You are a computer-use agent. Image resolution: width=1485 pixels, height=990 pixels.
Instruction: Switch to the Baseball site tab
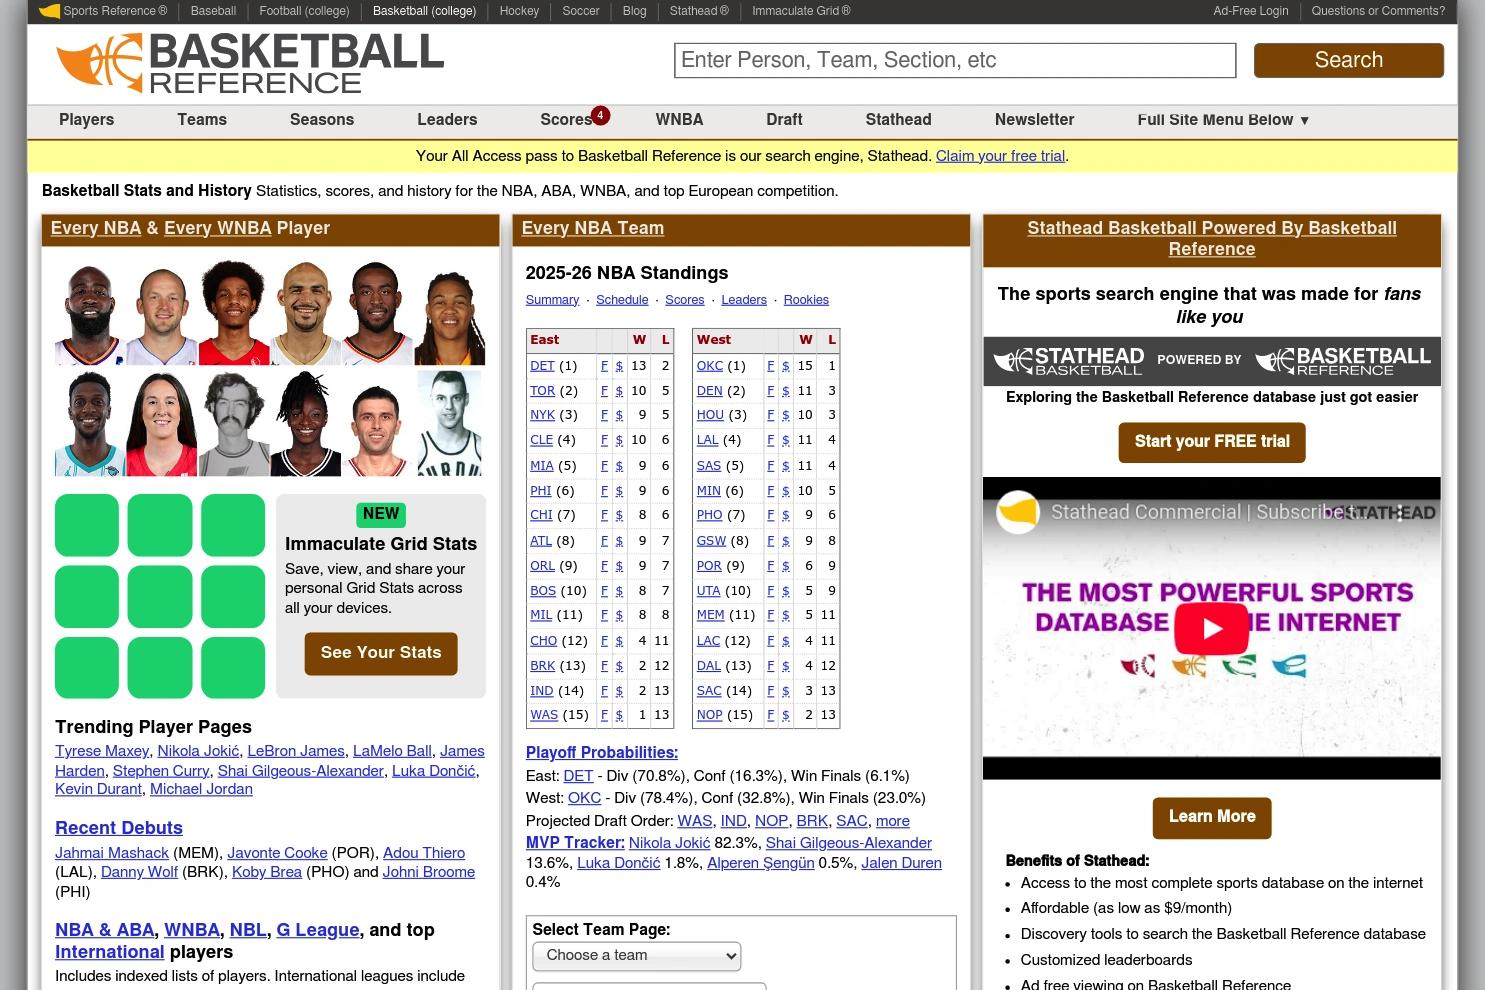tap(213, 11)
